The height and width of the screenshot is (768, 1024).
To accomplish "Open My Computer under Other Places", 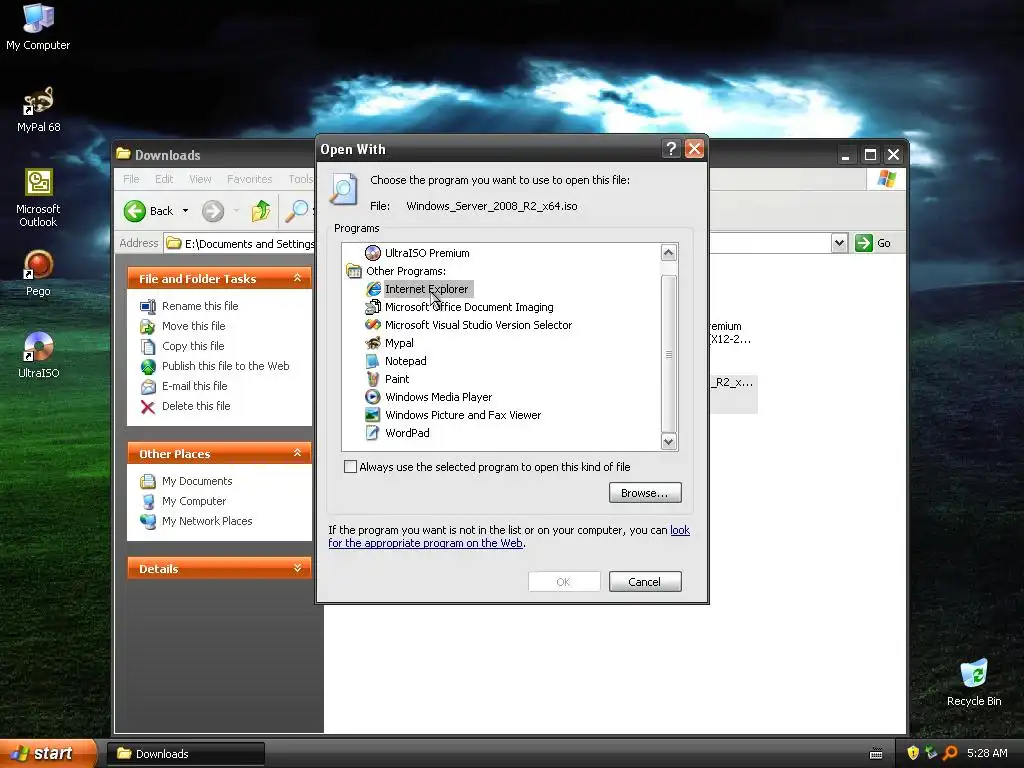I will click(x=184, y=501).
